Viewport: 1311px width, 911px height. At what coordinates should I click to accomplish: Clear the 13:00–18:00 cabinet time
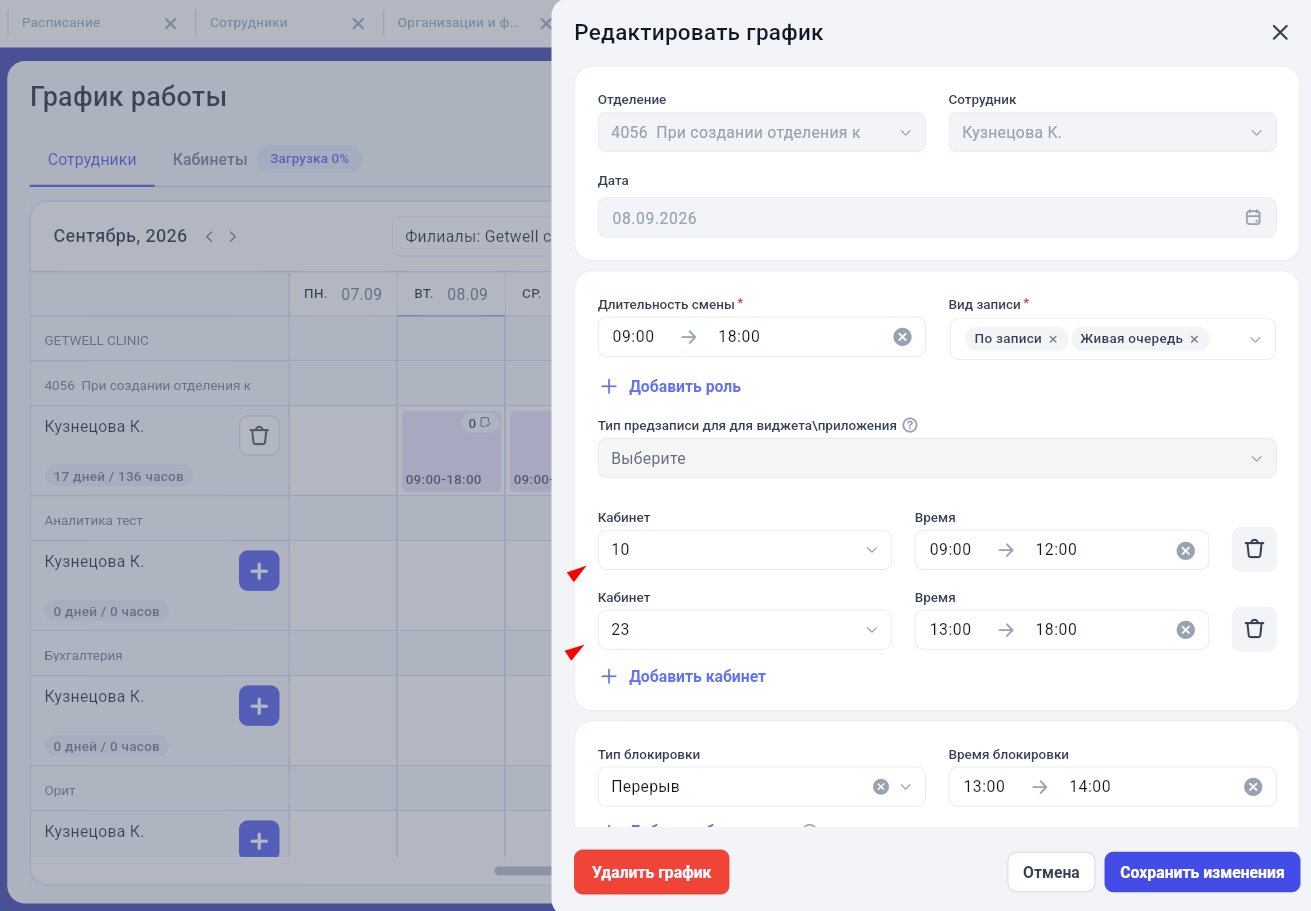pyautogui.click(x=1185, y=630)
